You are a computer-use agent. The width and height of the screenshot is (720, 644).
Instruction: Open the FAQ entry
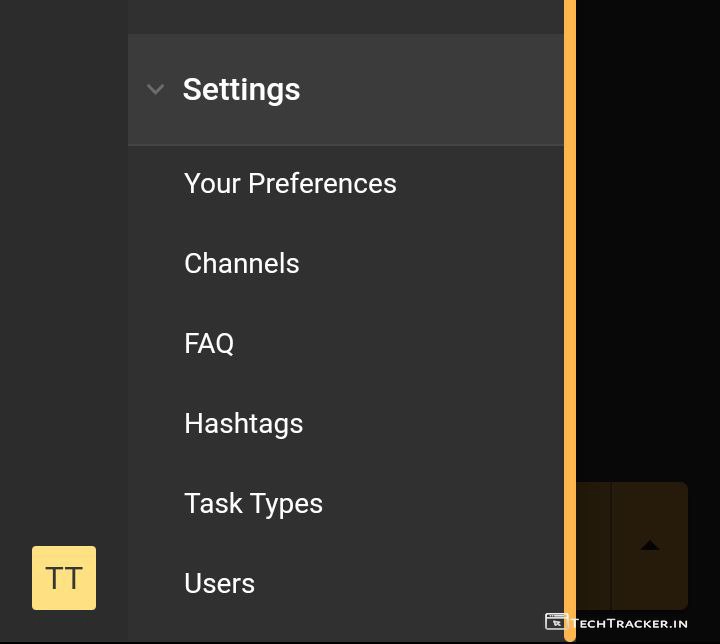tap(209, 343)
